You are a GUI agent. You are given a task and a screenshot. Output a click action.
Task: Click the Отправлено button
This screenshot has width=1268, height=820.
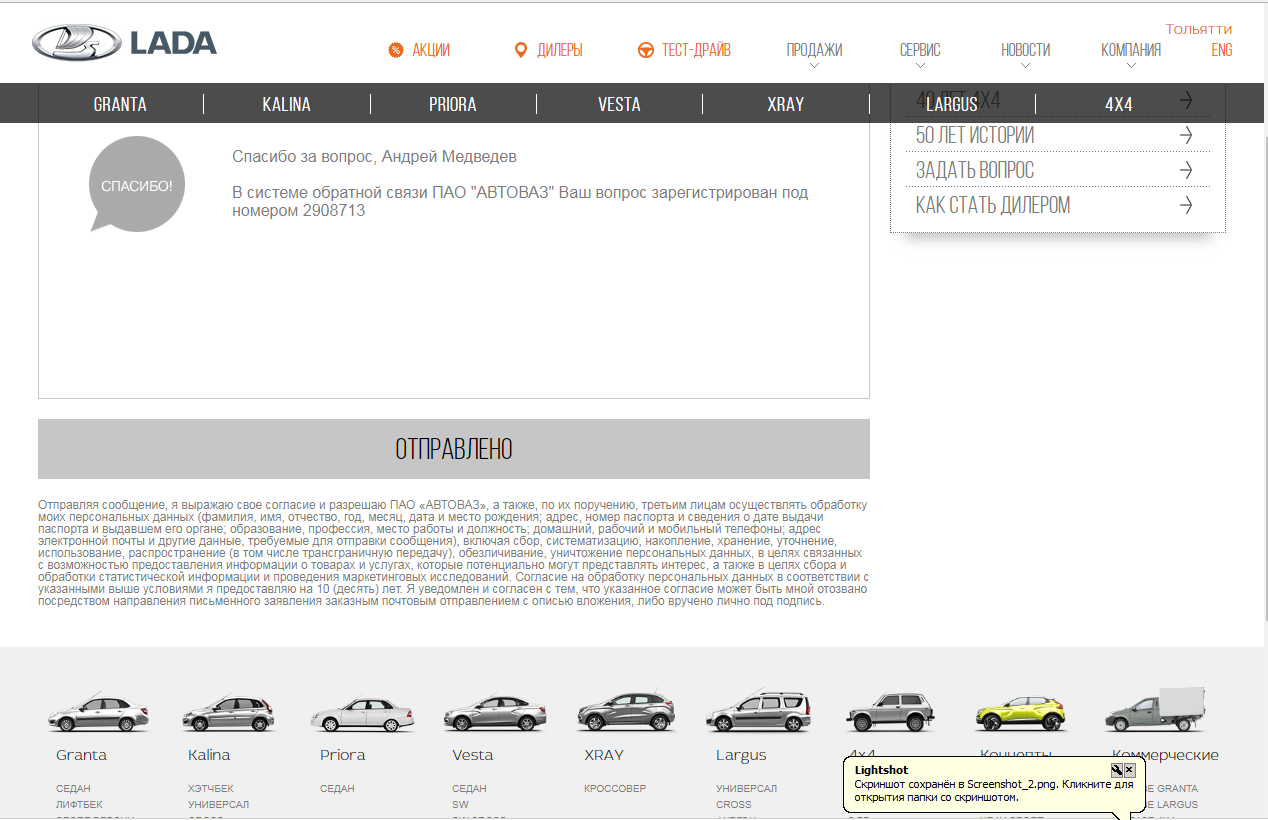tap(454, 449)
